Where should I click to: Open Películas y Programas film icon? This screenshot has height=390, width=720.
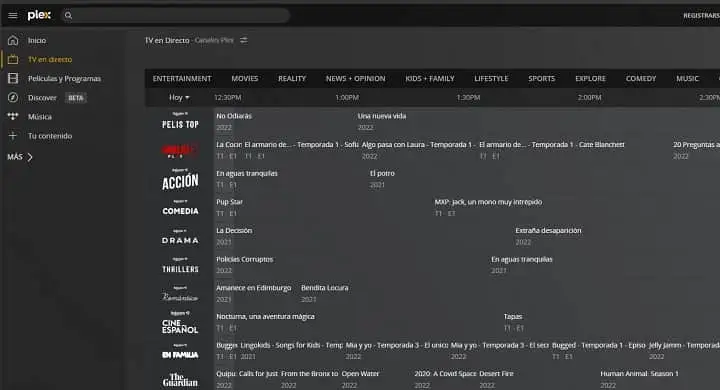(x=13, y=79)
